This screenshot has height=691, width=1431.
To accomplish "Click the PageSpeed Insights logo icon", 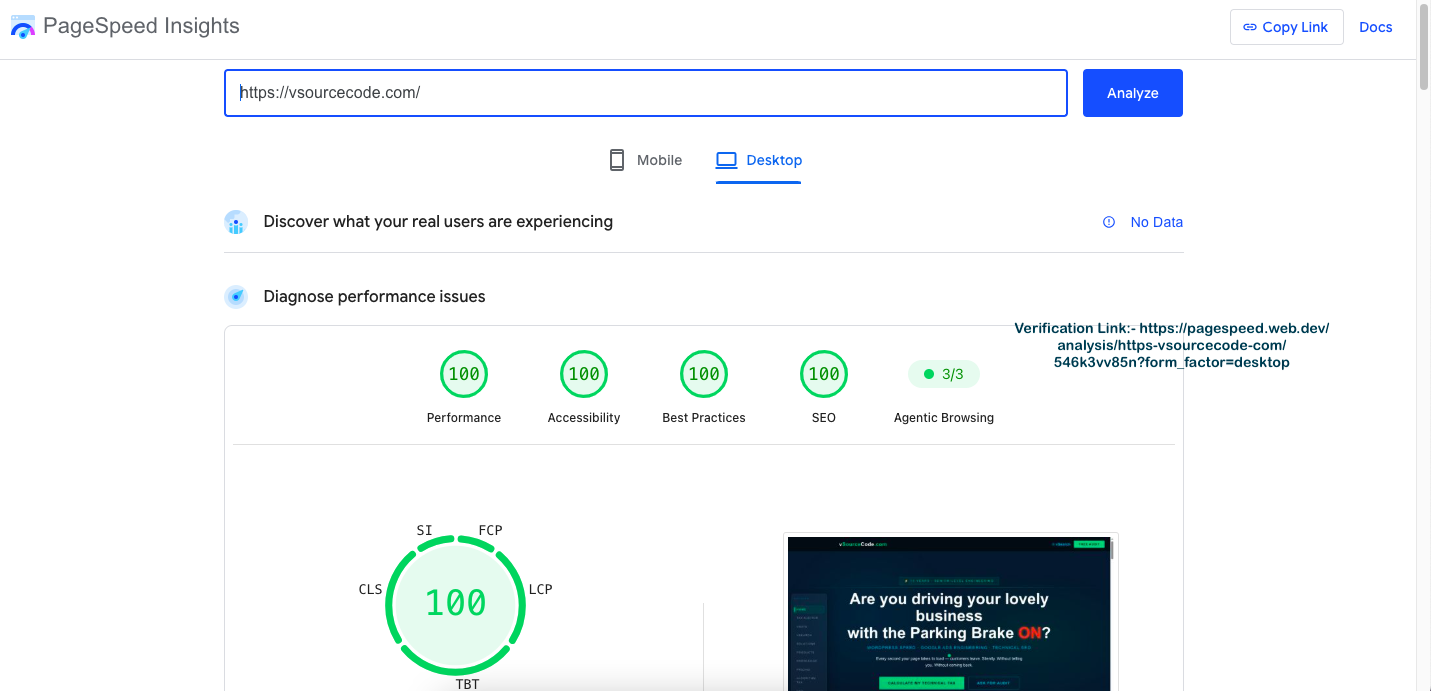I will 23,27.
